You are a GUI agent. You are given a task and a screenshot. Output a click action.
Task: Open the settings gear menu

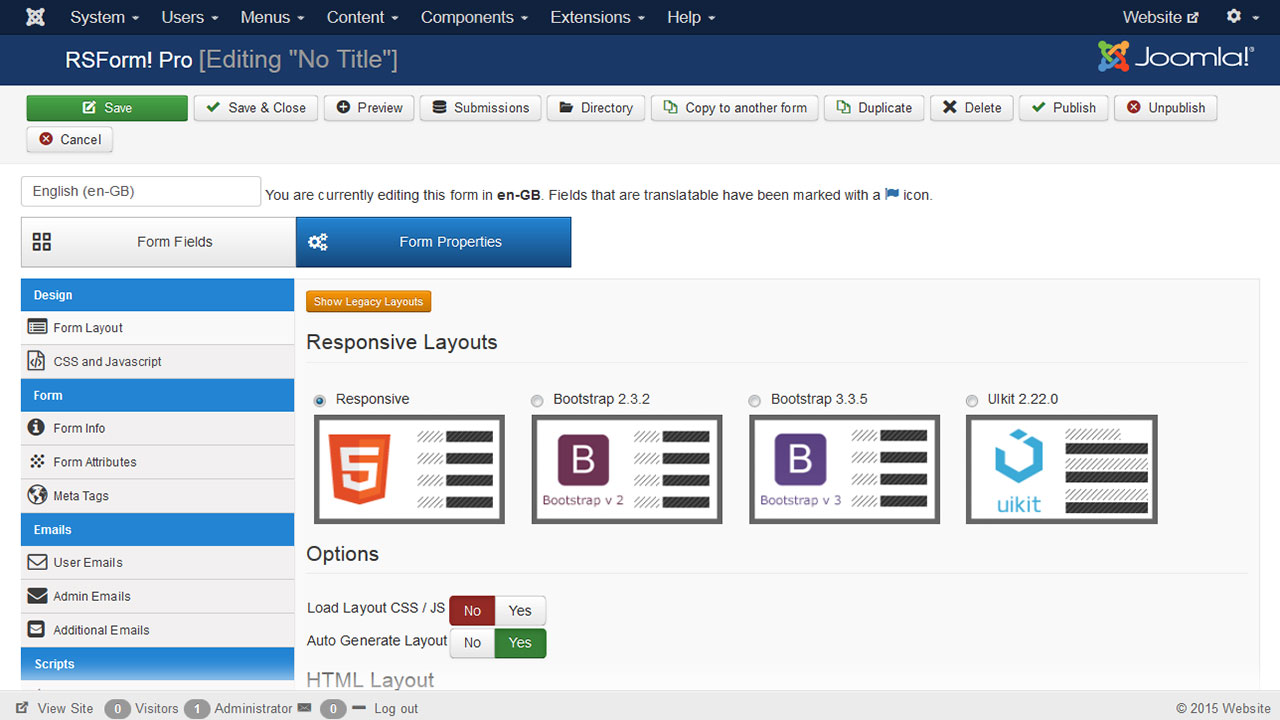1240,17
